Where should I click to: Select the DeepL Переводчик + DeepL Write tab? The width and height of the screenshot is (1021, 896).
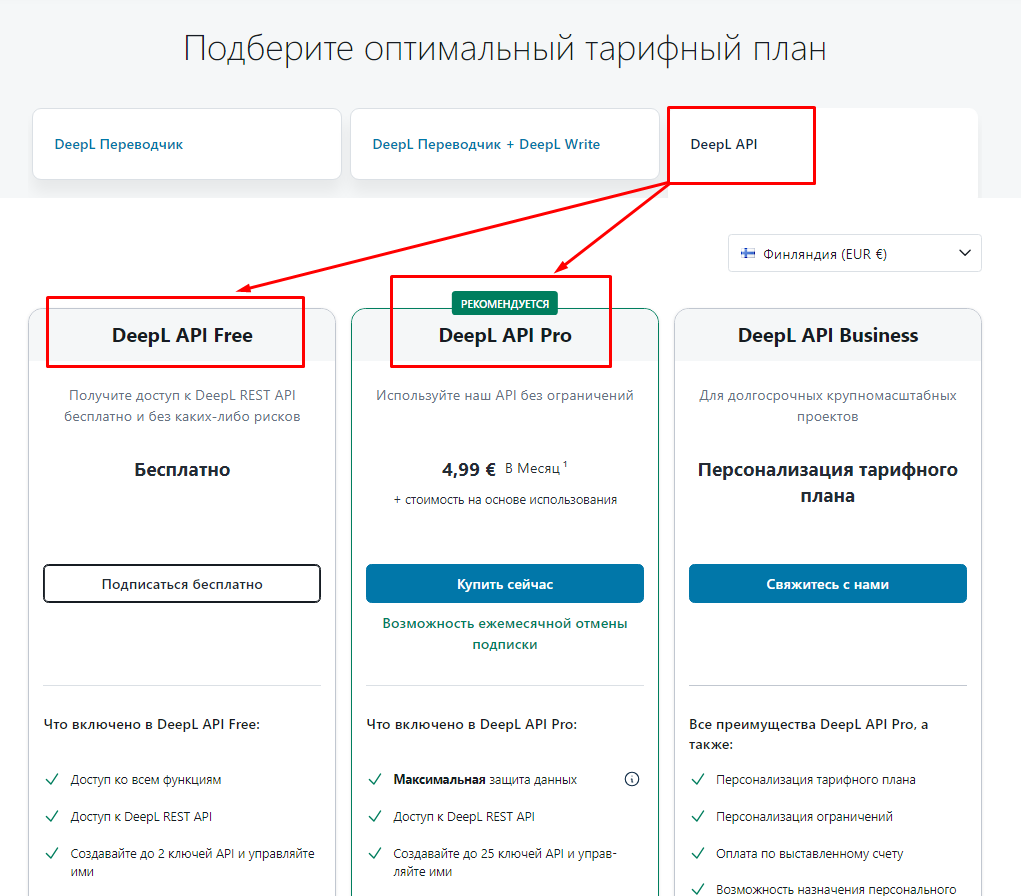pos(505,144)
